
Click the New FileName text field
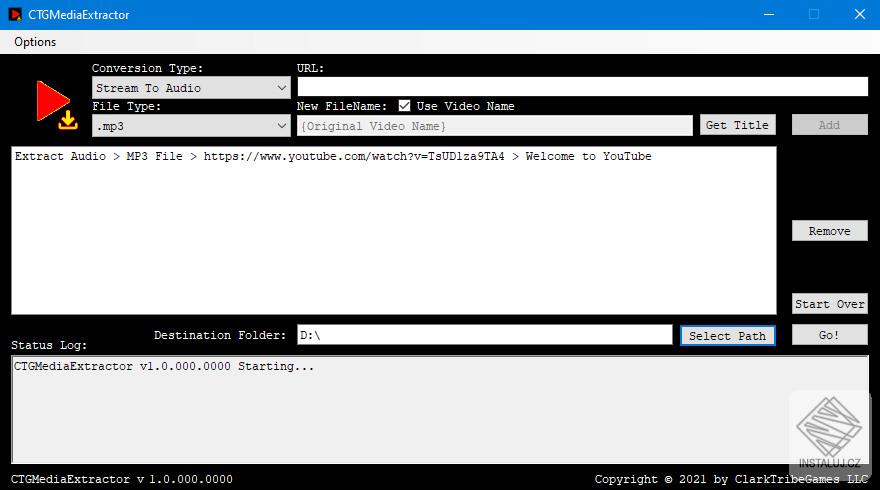[x=495, y=126]
